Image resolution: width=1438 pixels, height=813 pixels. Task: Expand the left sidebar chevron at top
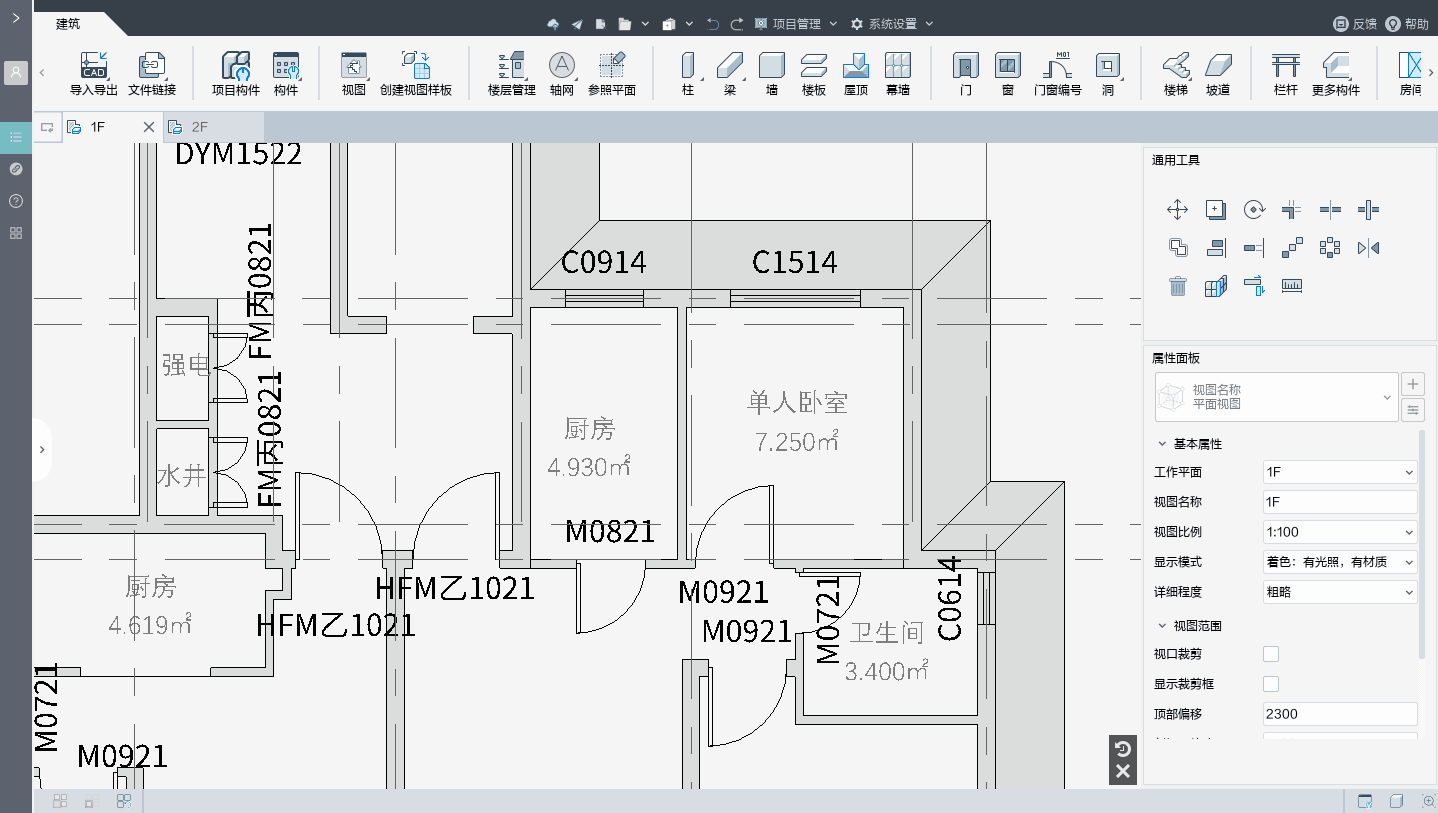point(16,19)
